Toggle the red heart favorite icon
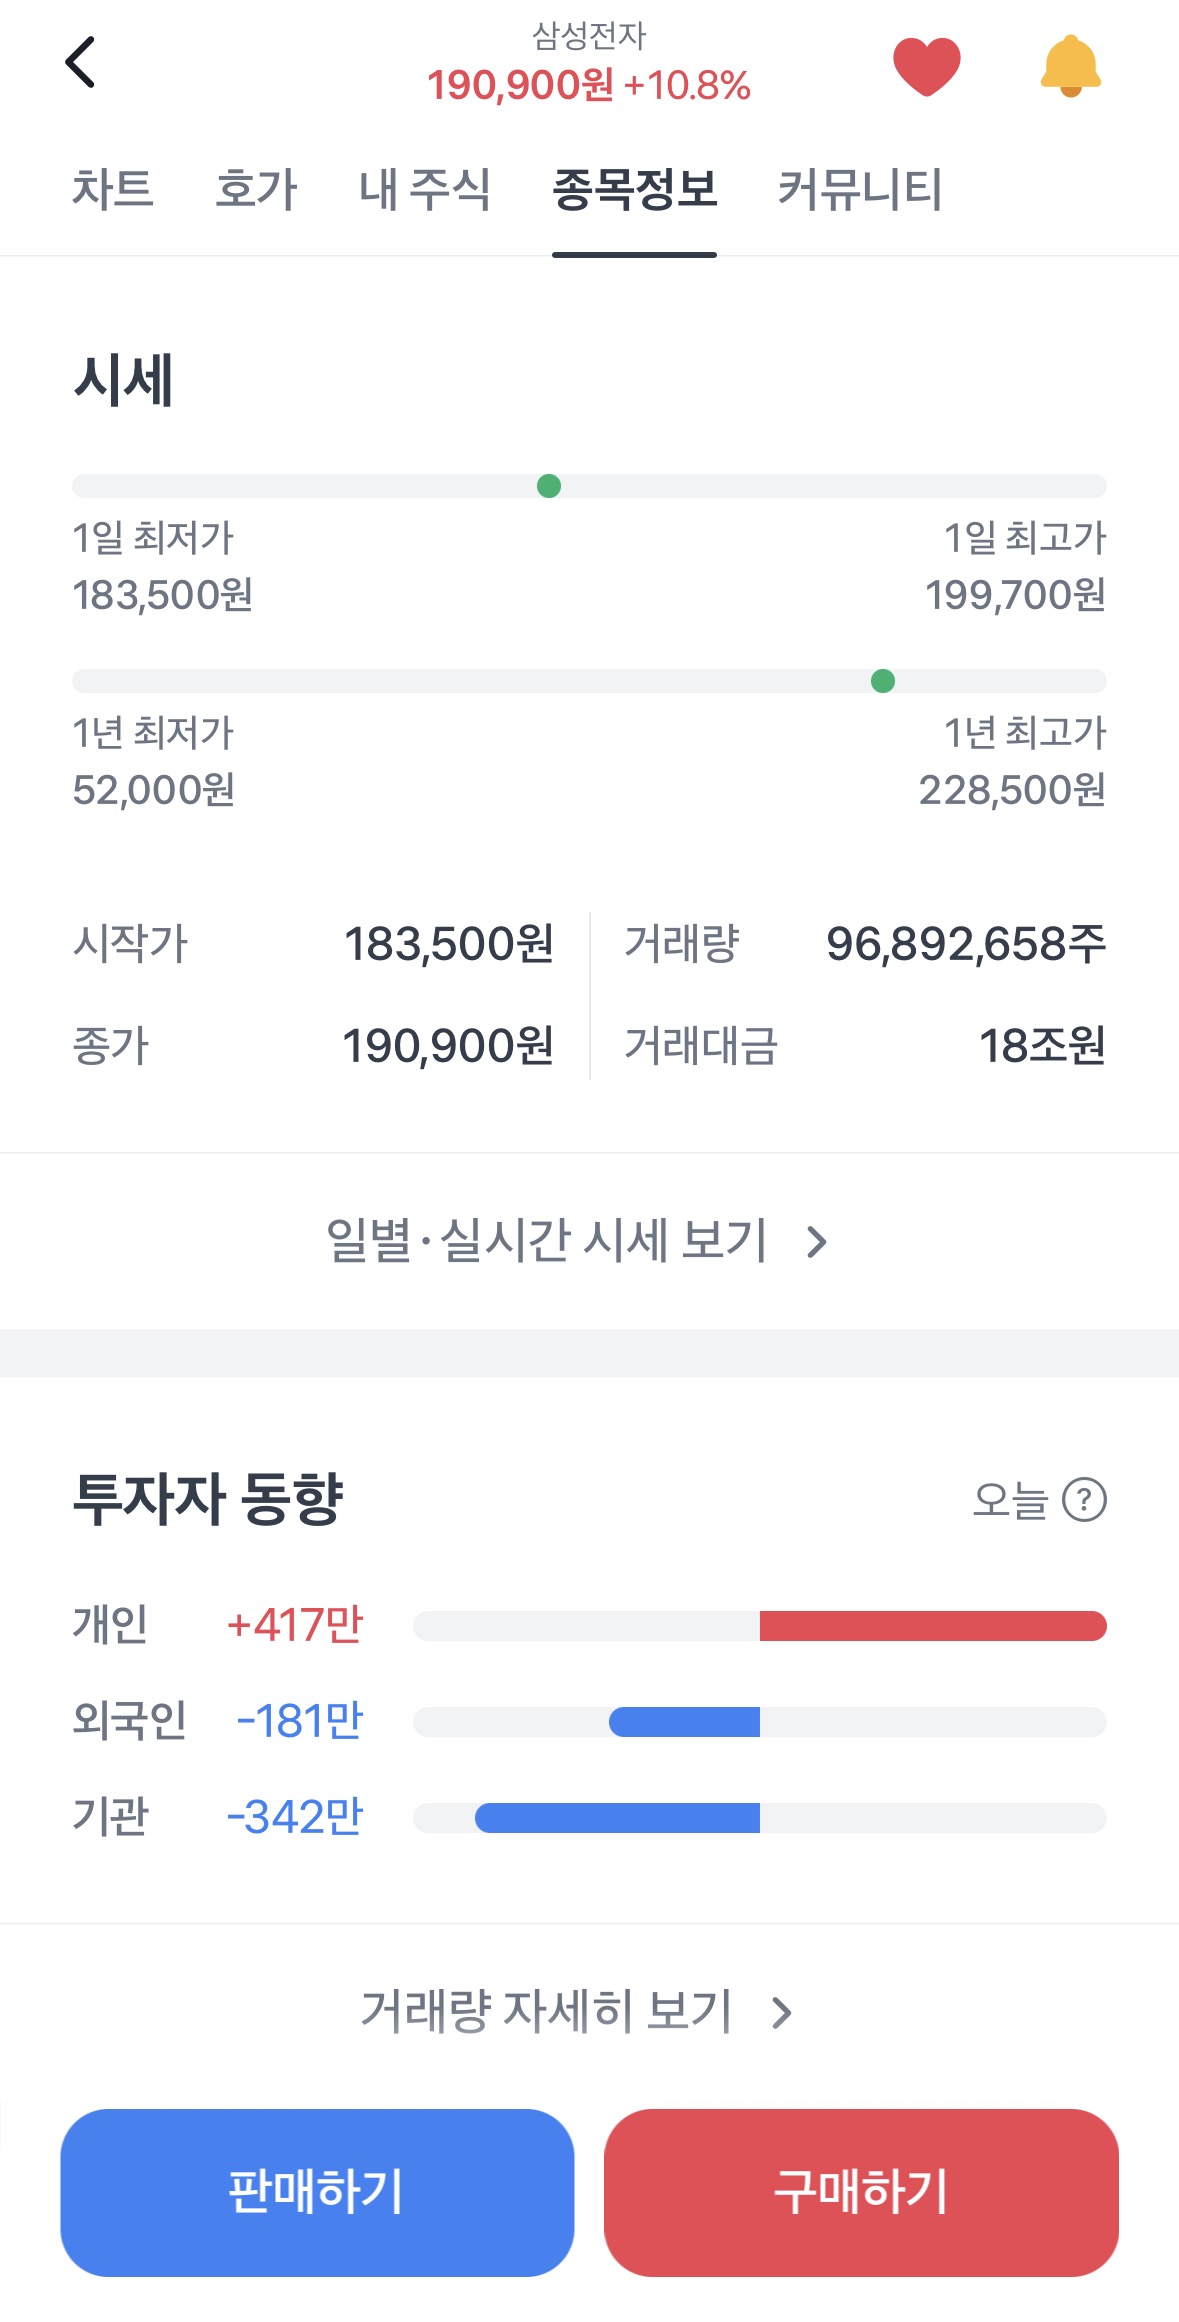Screen dimensions: 1179x2322 click(x=926, y=66)
